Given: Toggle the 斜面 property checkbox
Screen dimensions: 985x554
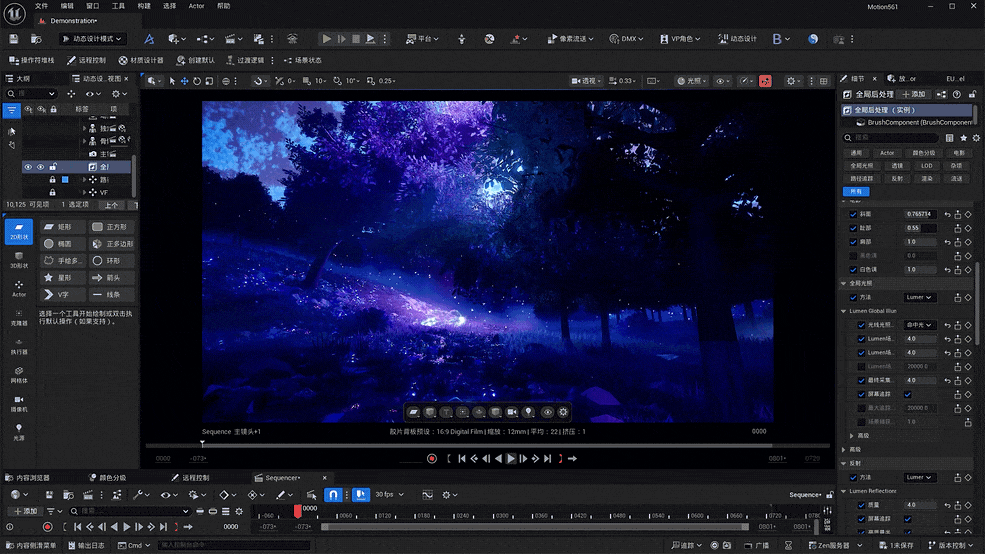Looking at the screenshot, I should (853, 214).
